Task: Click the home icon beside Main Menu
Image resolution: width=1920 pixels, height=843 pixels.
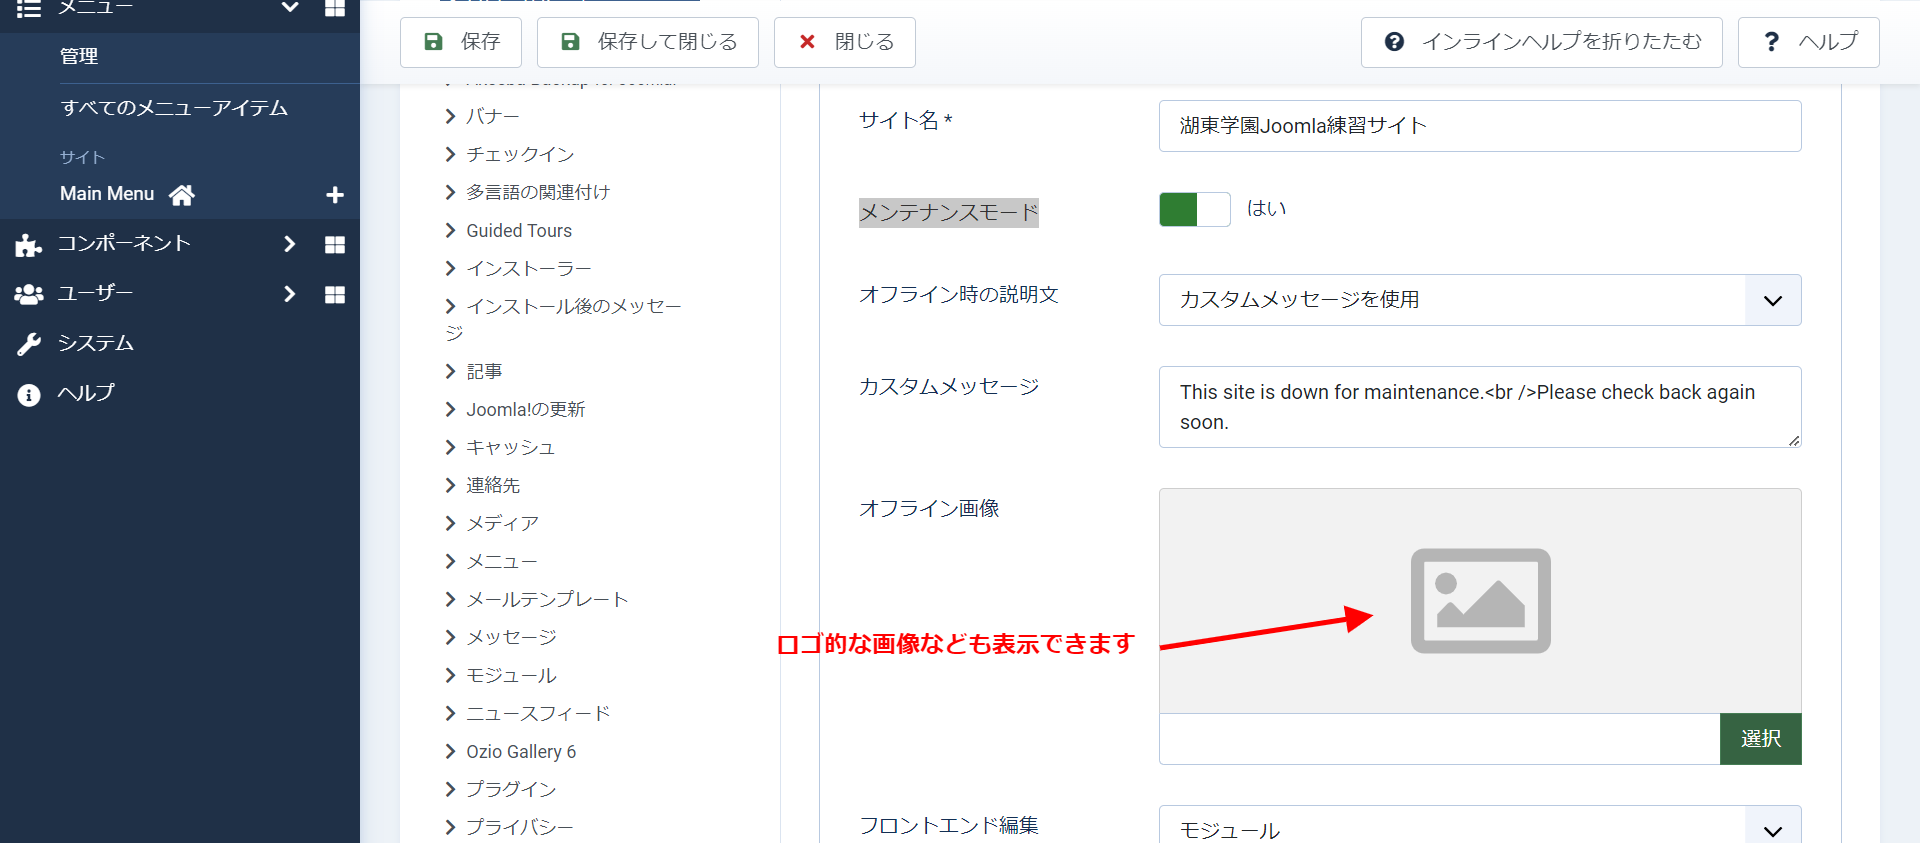Action: (x=181, y=195)
